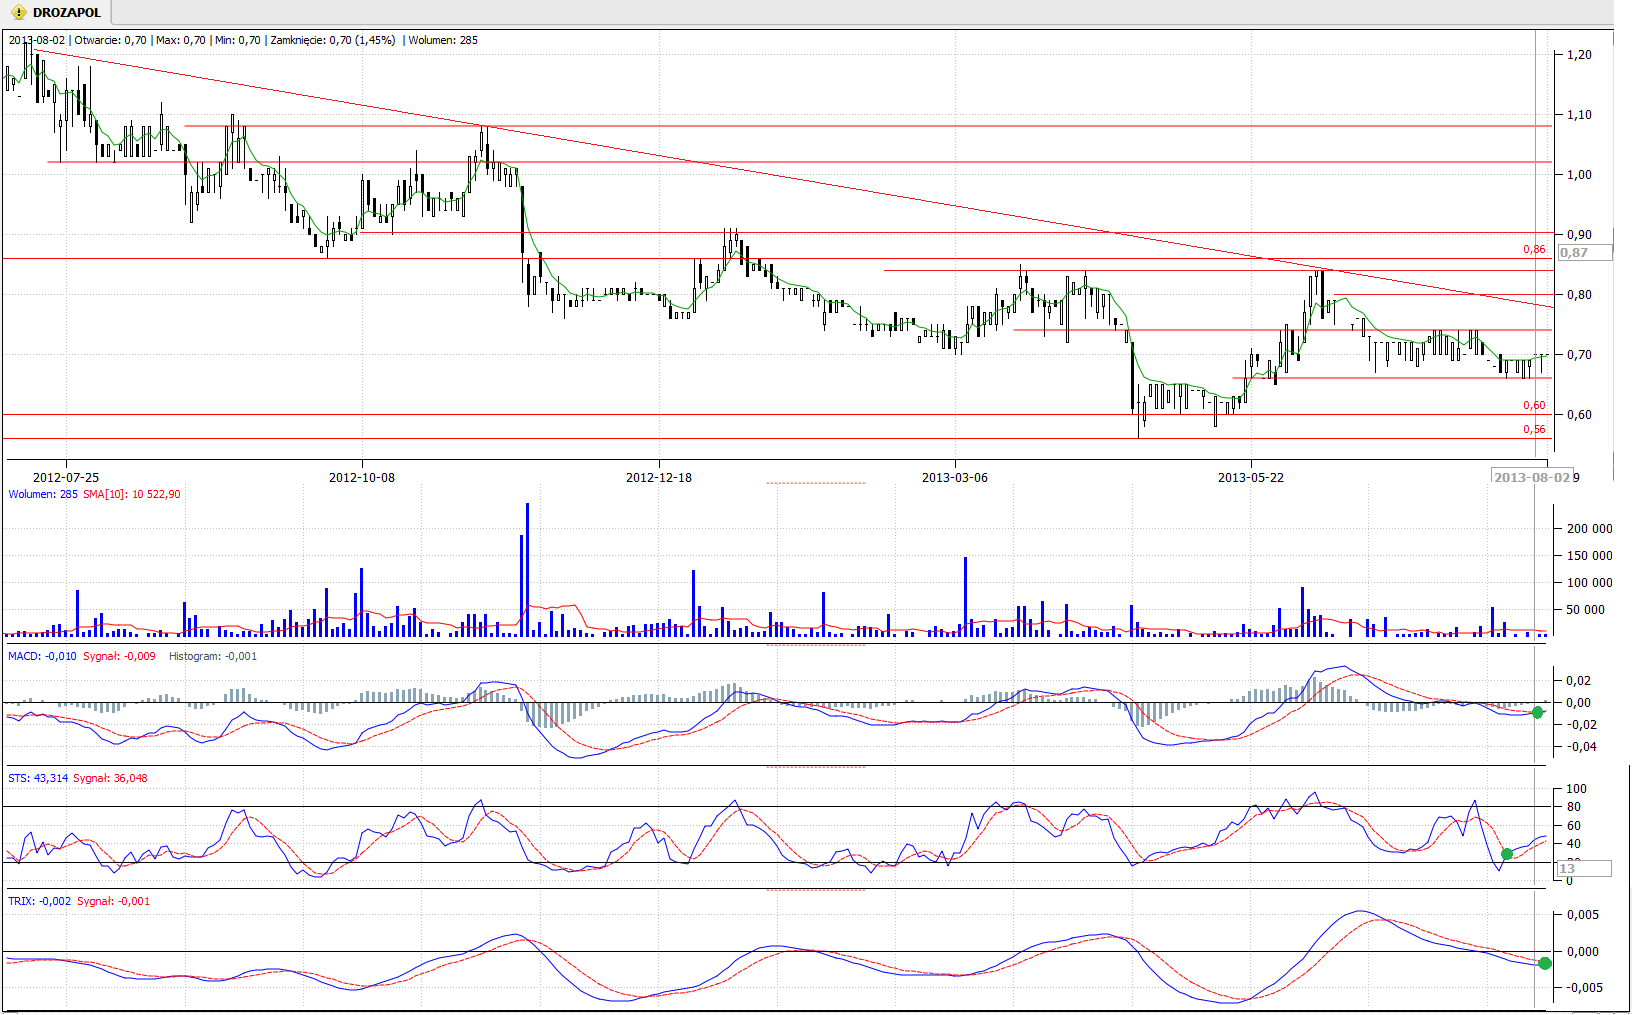Click the 2013-03-06 date axis label
Image resolution: width=1632 pixels, height=1015 pixels.
coord(955,477)
